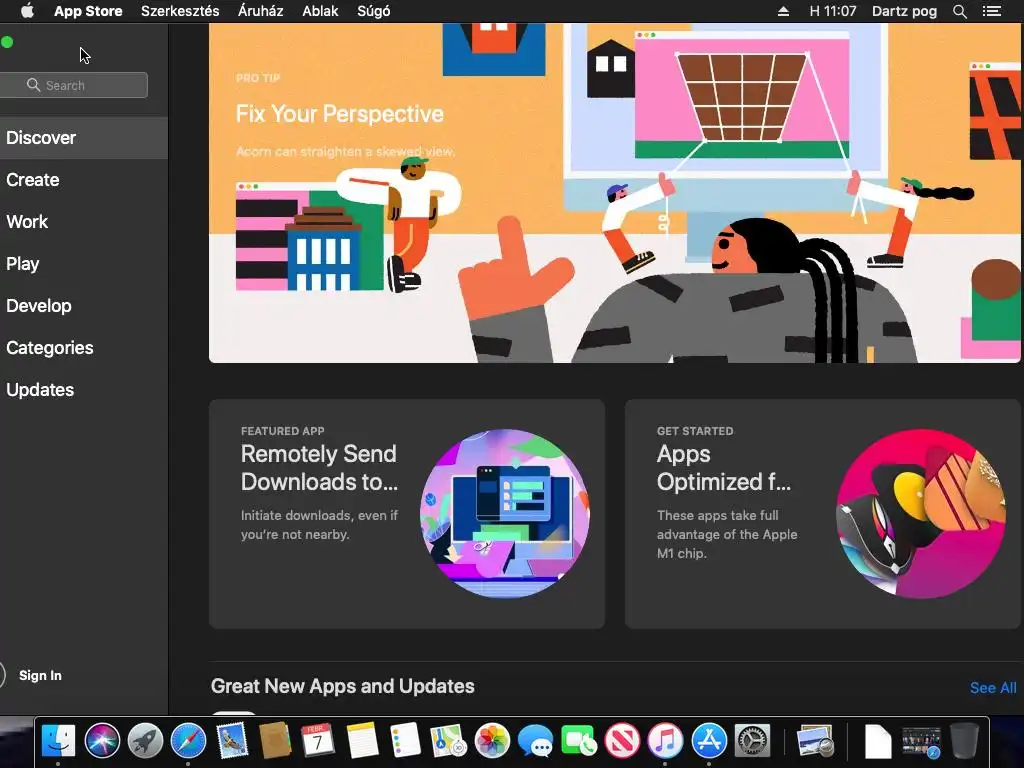Open Trash in the Dock
The image size is (1024, 768).
(x=964, y=741)
